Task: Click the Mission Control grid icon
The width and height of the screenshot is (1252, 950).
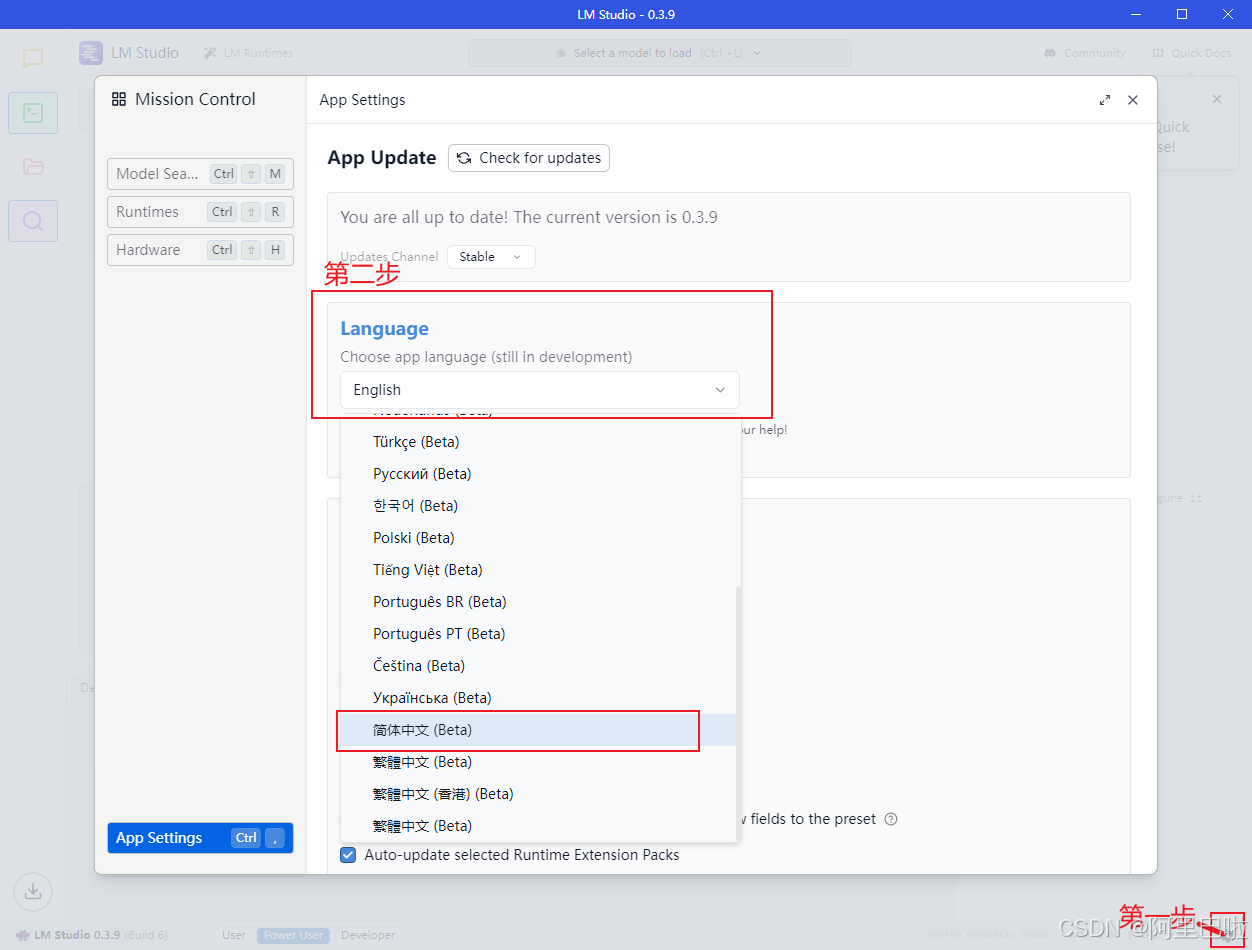Action: [119, 99]
